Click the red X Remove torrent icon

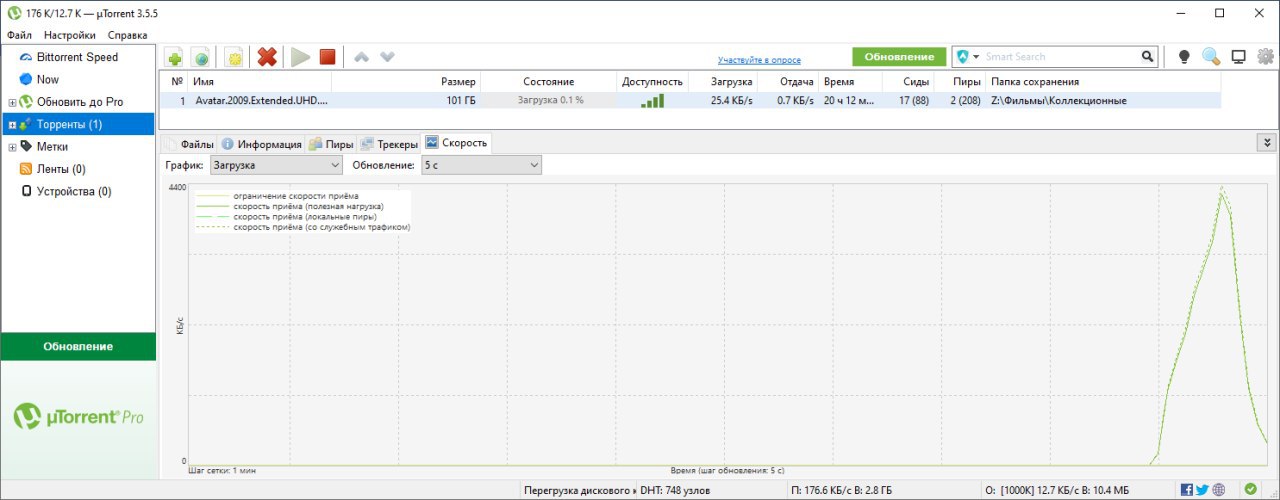[x=267, y=57]
